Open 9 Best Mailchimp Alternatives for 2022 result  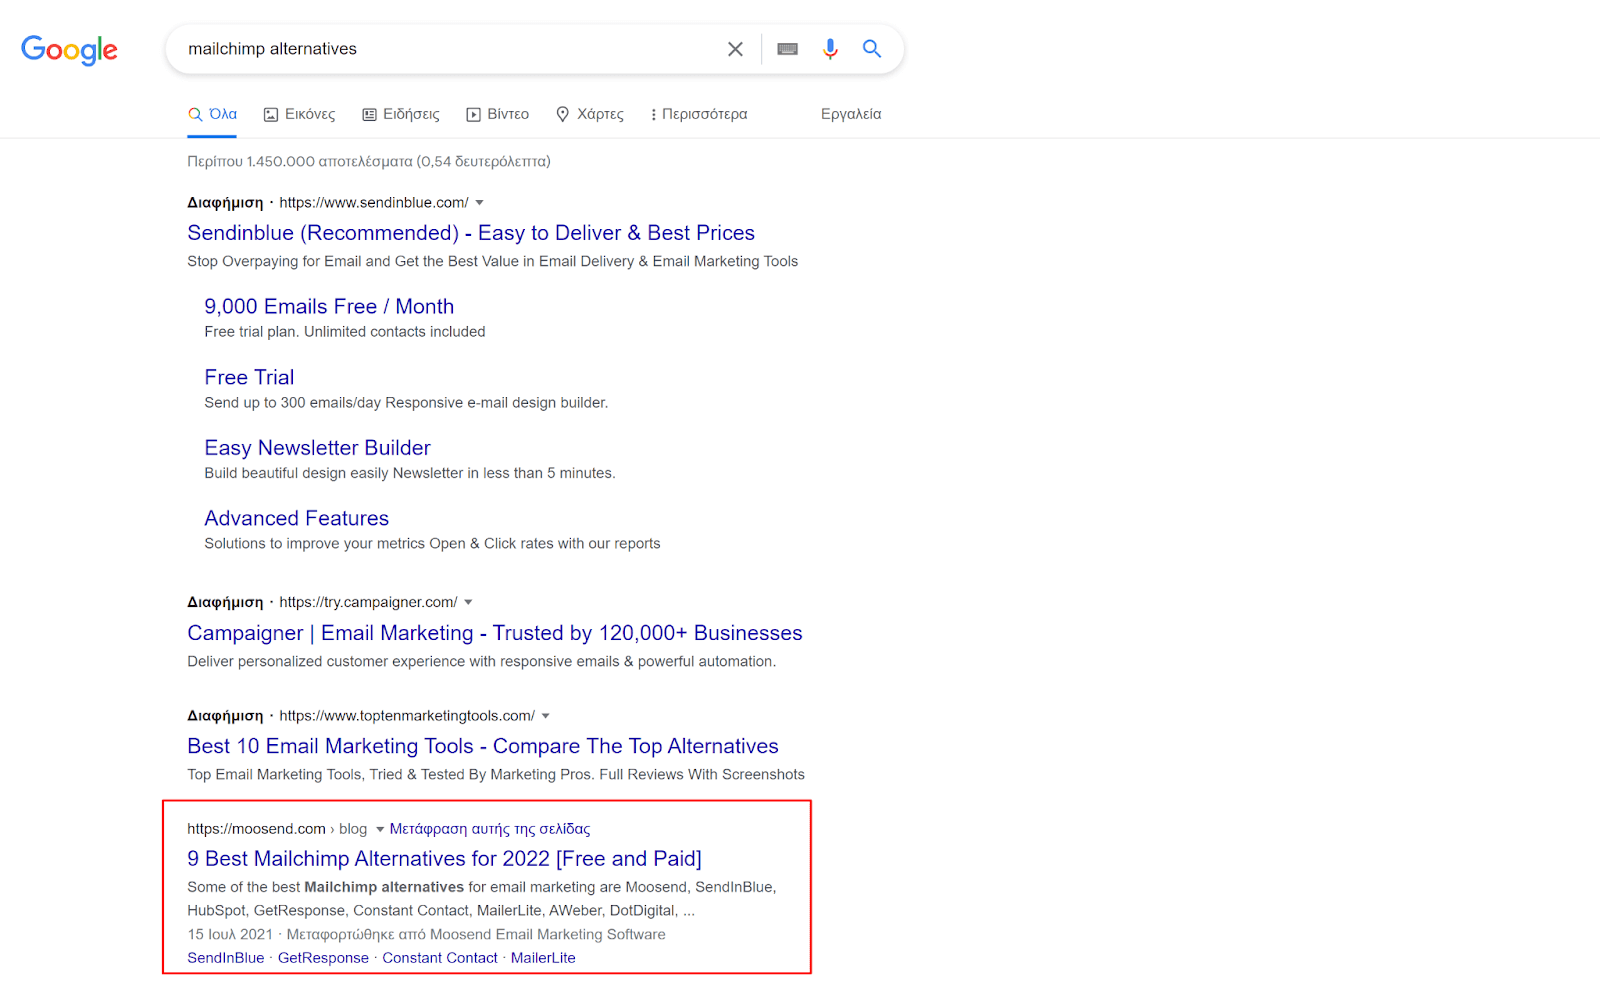coord(444,859)
